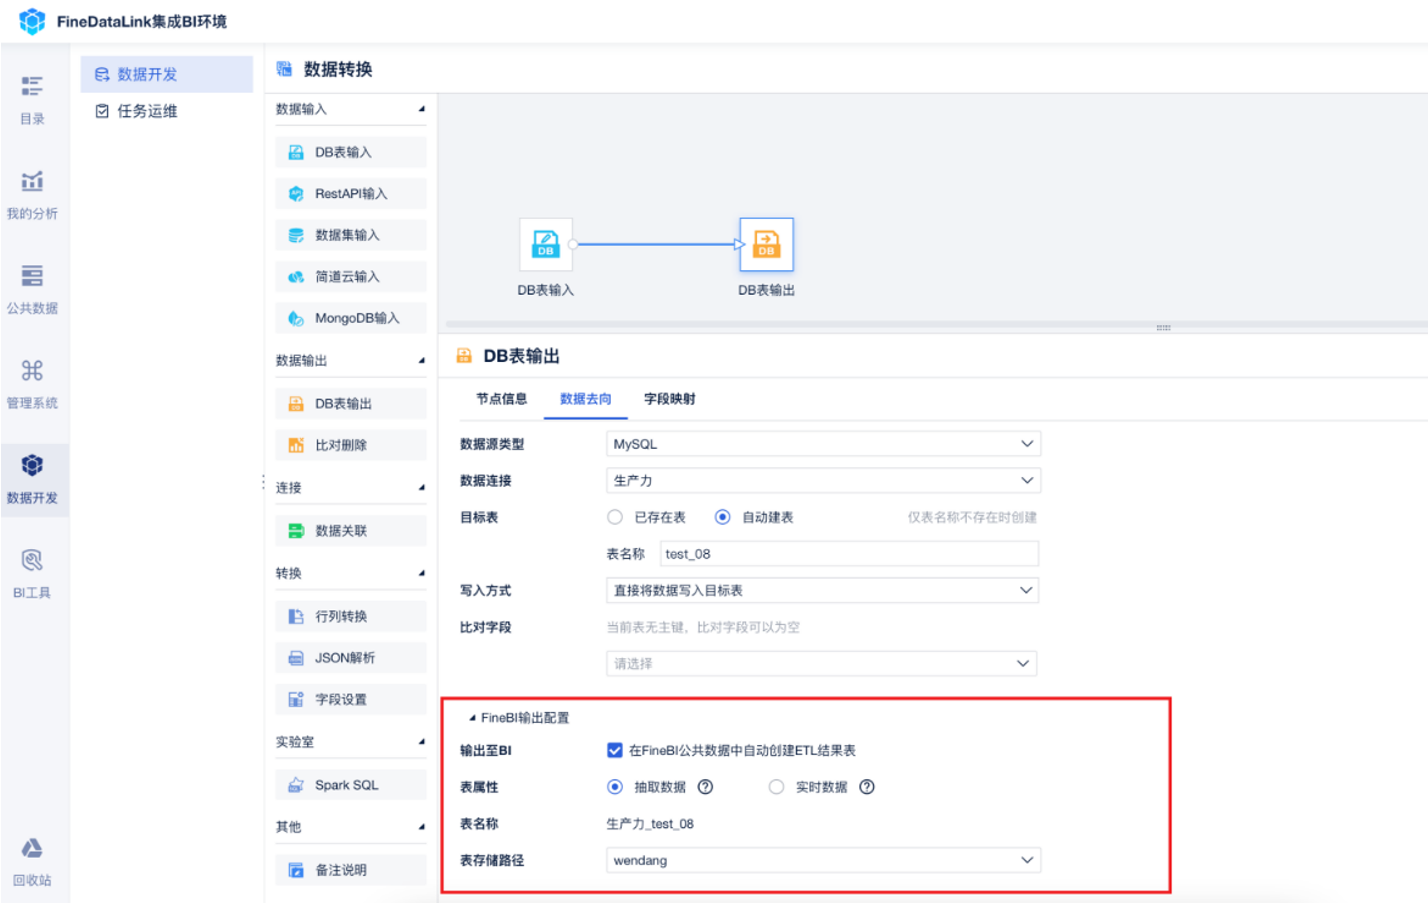Select the 实时数据 radio option
1428x903 pixels.
776,787
